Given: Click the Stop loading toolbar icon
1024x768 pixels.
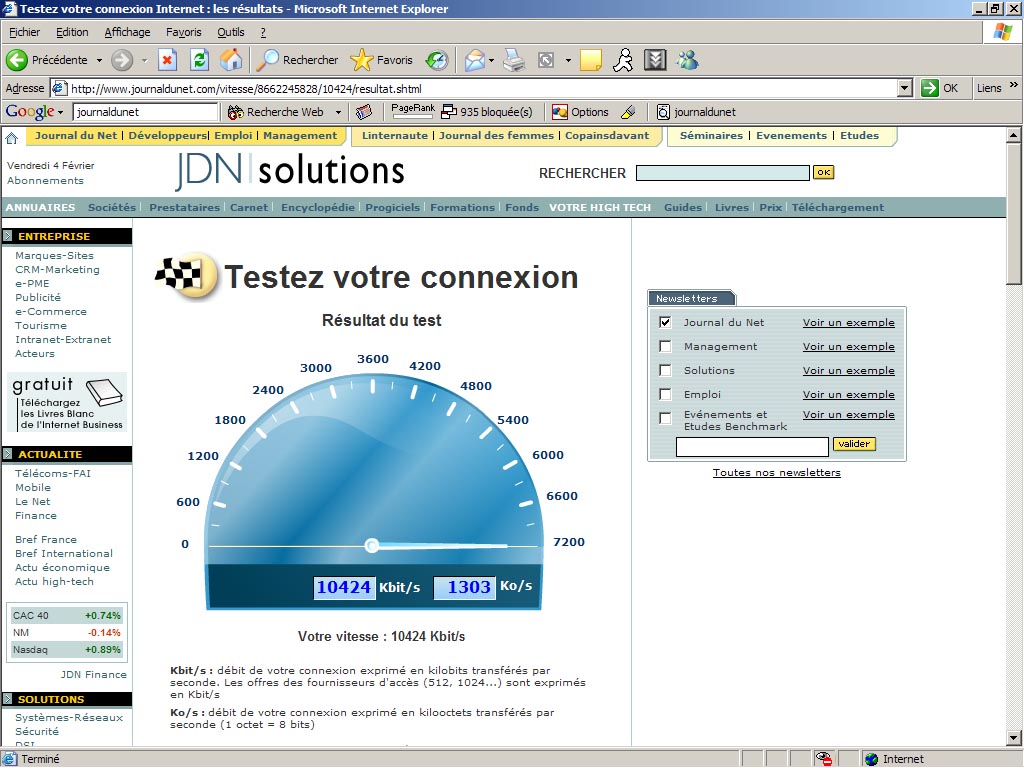Looking at the screenshot, I should tap(168, 60).
